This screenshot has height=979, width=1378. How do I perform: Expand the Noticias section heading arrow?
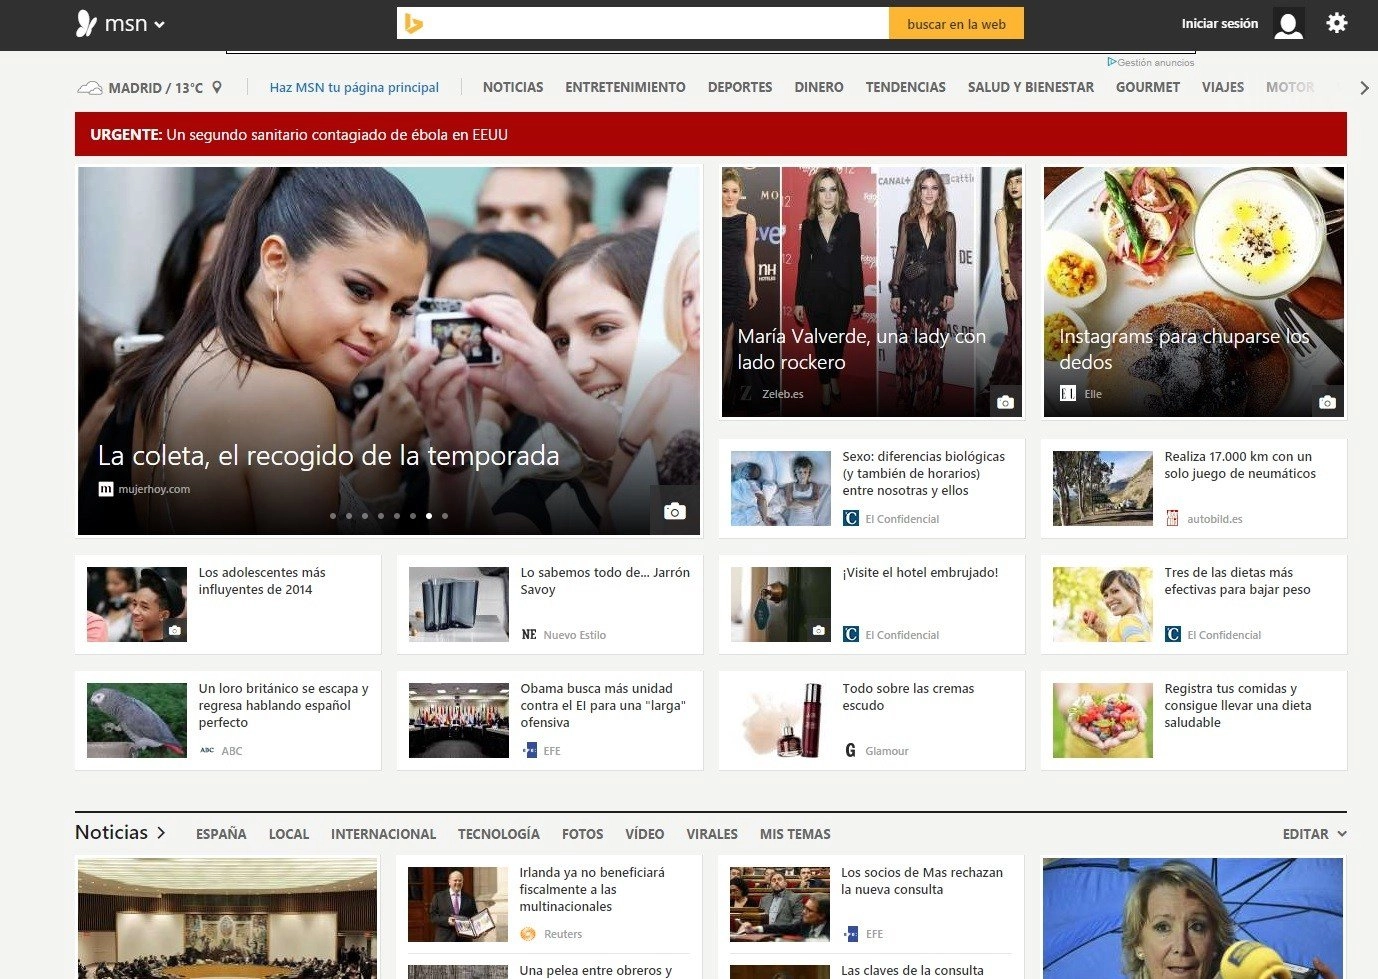click(x=161, y=832)
